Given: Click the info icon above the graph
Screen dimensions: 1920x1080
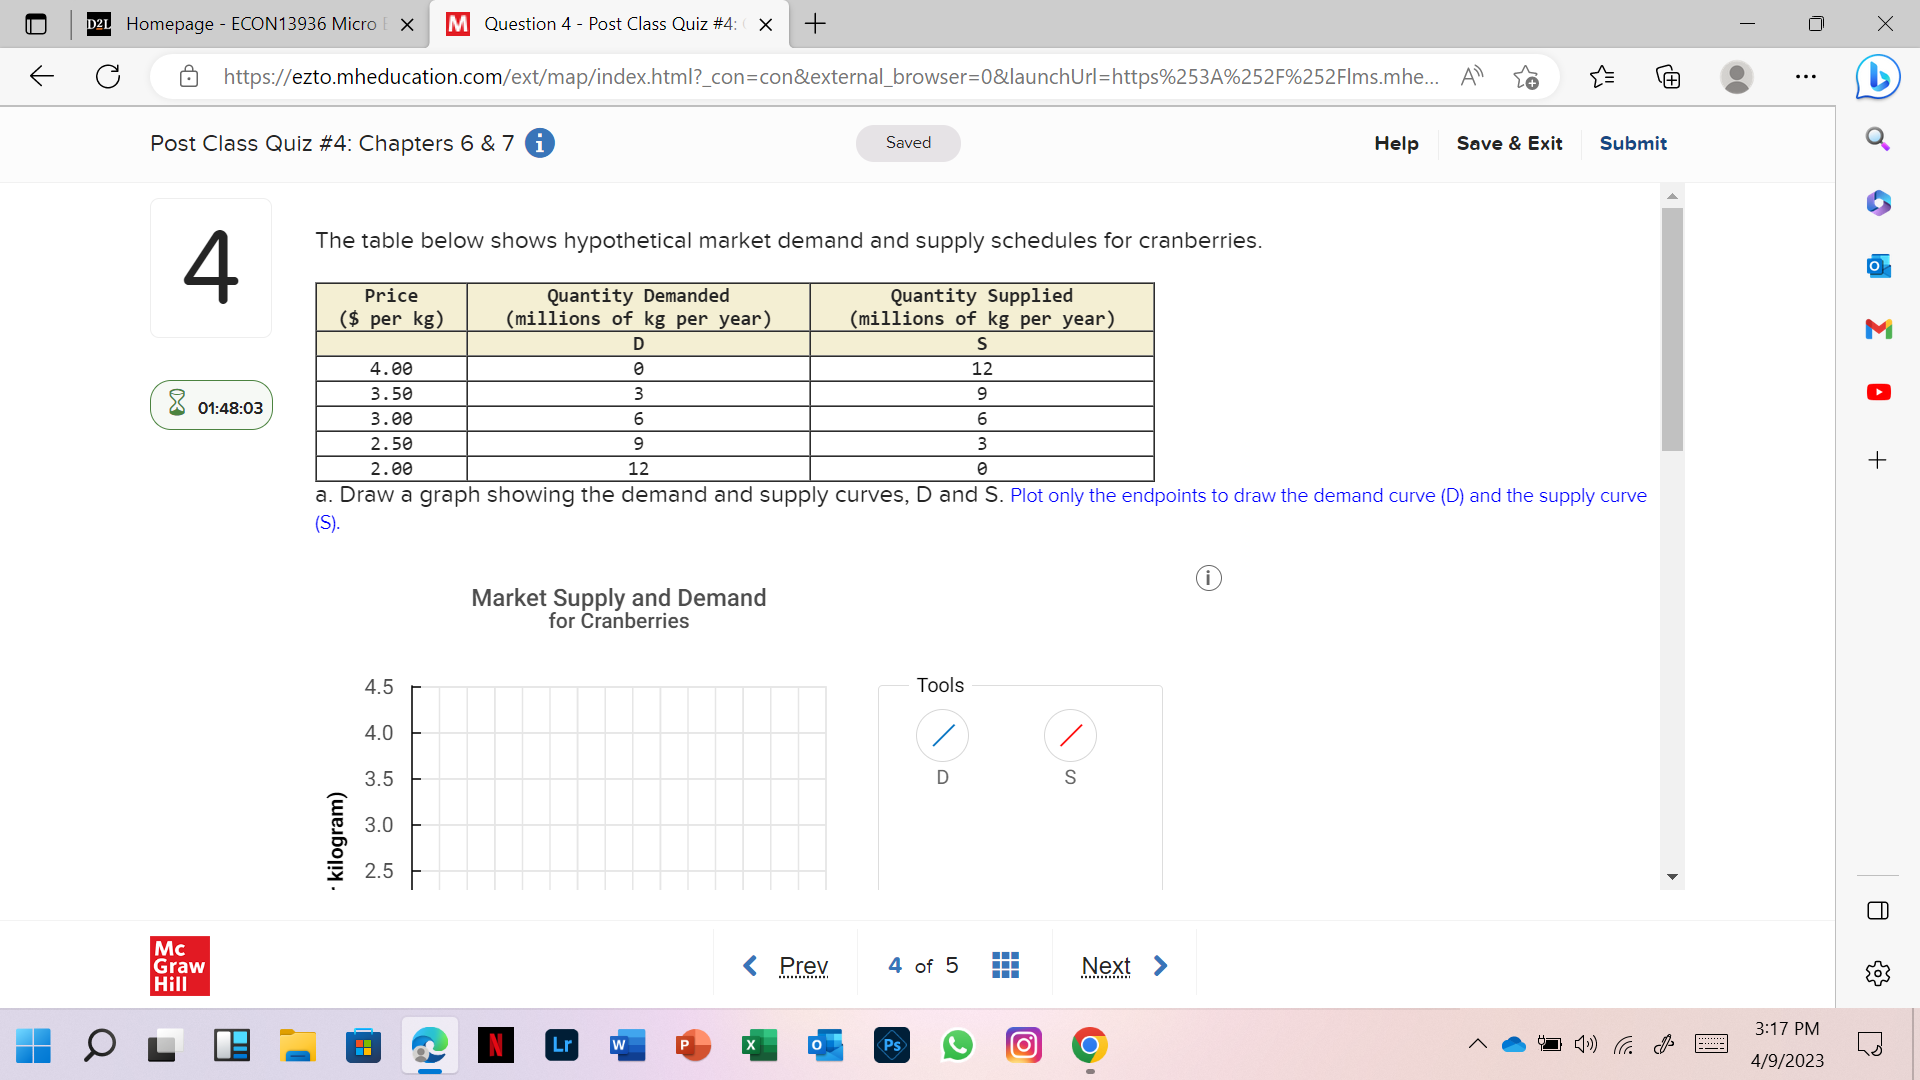Looking at the screenshot, I should 1208,578.
